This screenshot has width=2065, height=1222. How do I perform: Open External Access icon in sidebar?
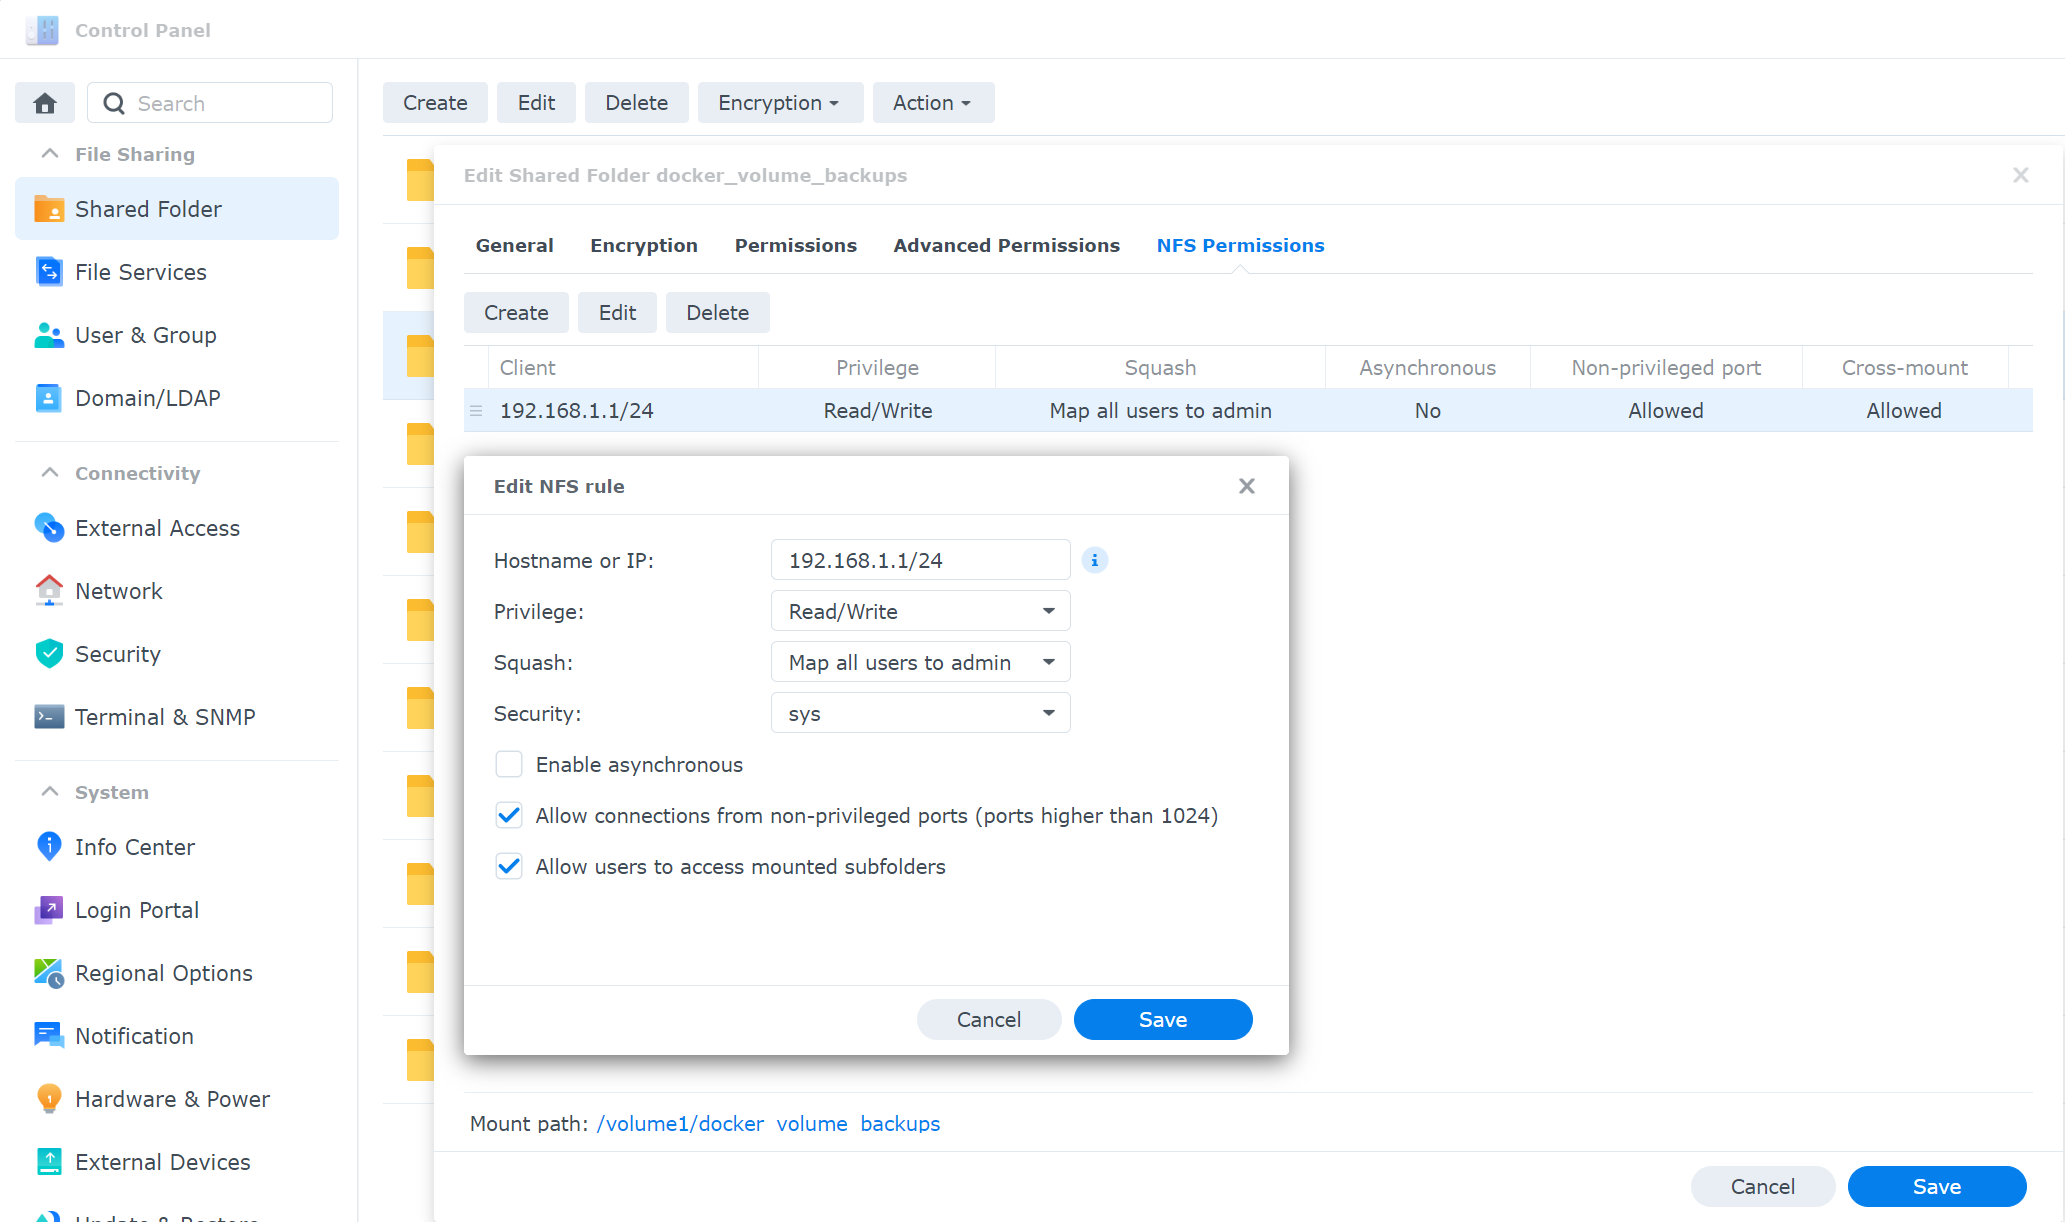[49, 528]
